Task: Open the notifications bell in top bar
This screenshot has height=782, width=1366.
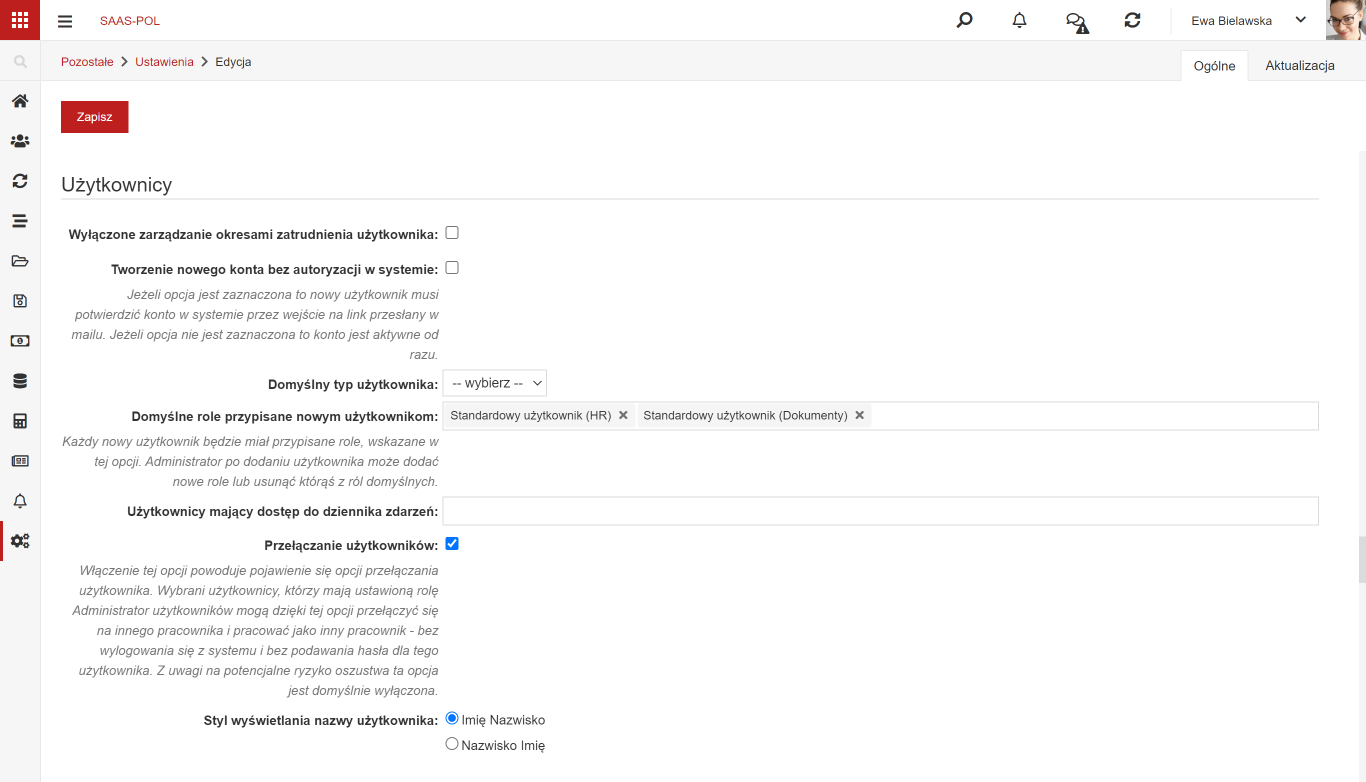Action: point(1020,20)
